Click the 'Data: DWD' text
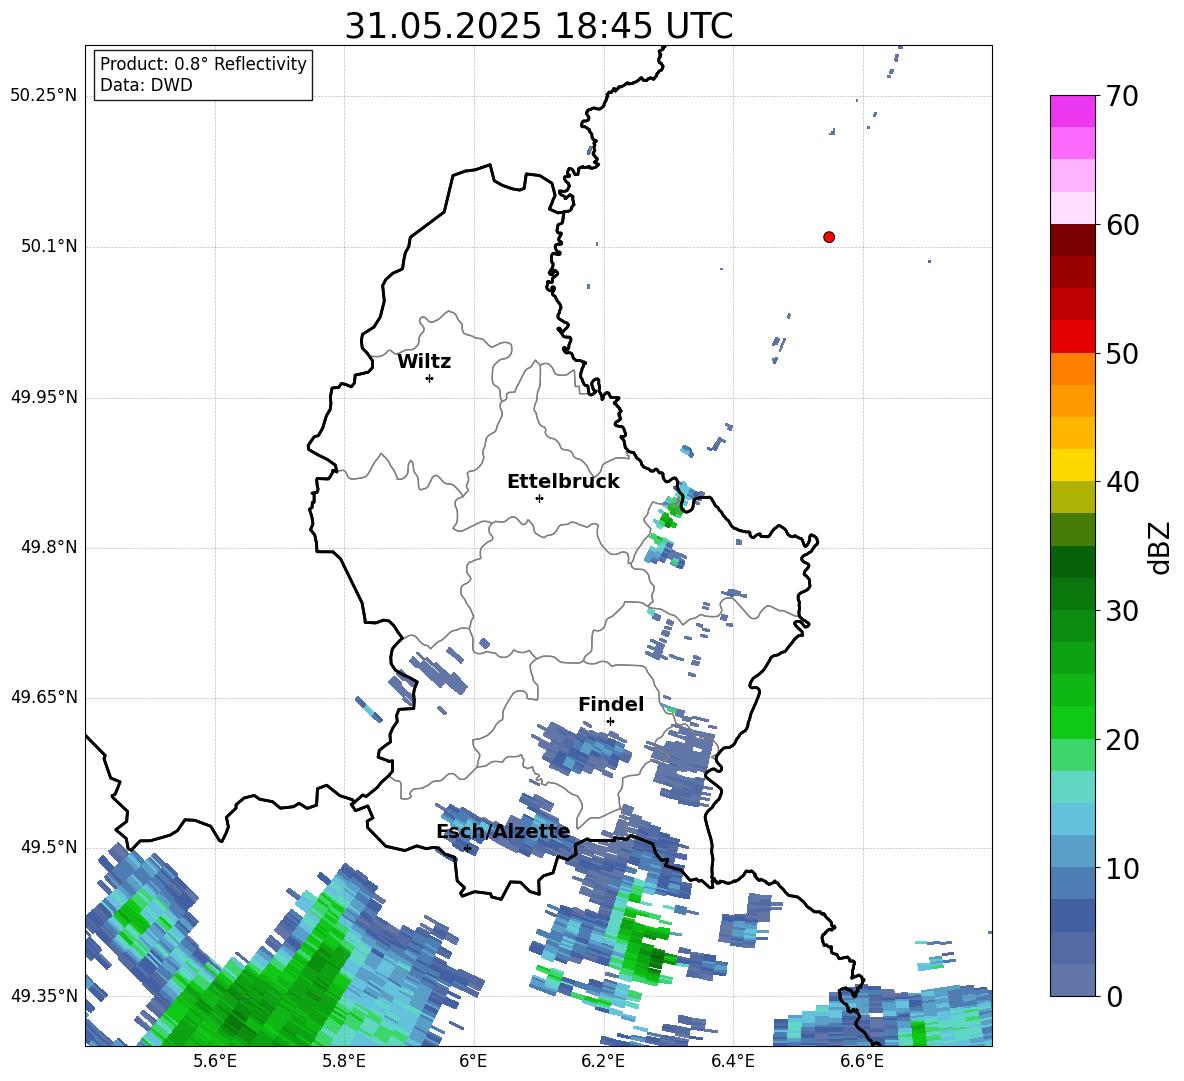The height and width of the screenshot is (1081, 1184). (x=146, y=85)
